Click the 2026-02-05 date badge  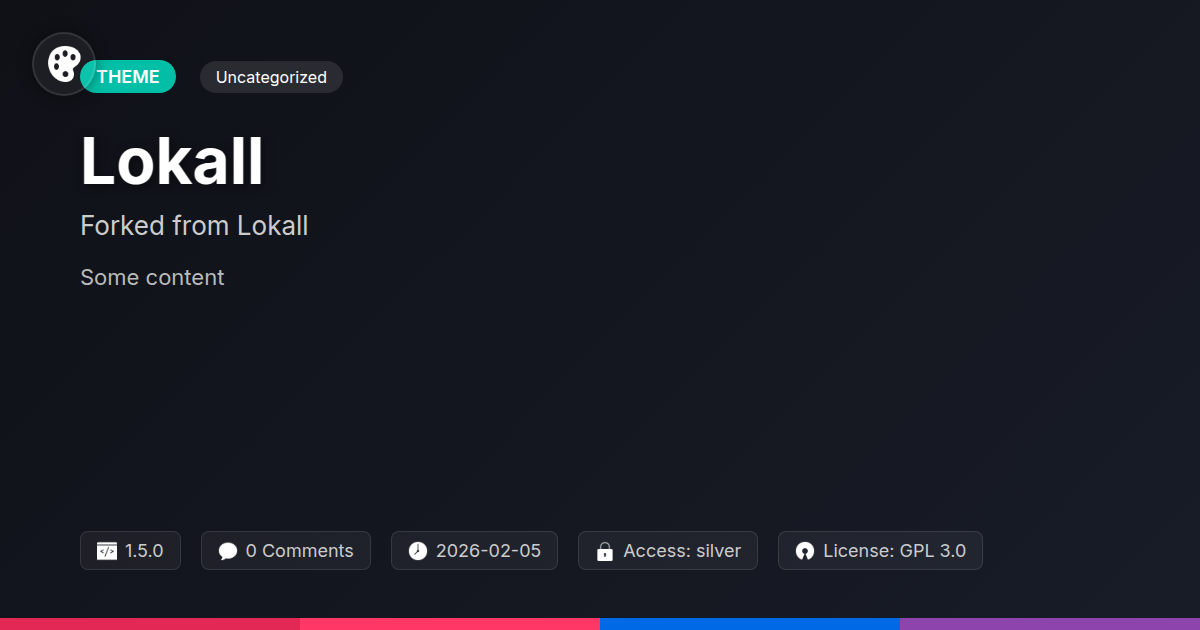click(474, 551)
